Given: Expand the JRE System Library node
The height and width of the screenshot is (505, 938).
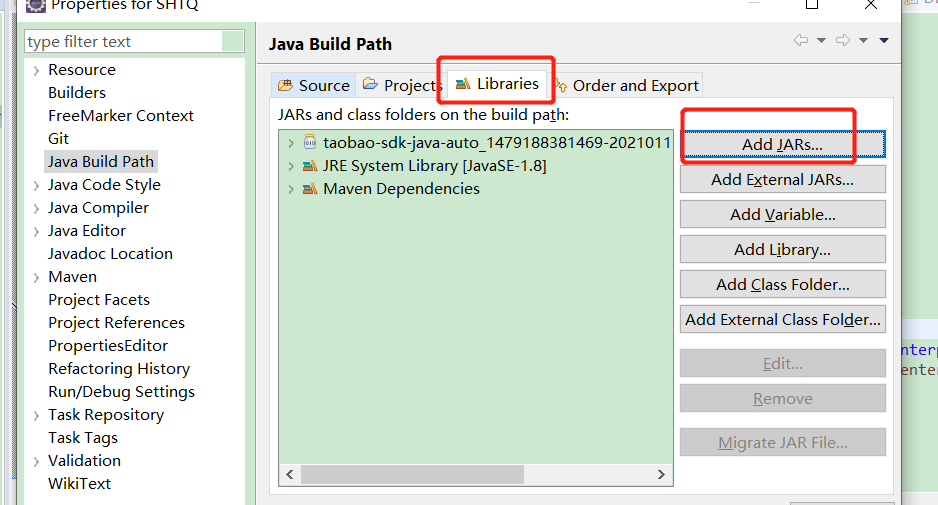Looking at the screenshot, I should (x=291, y=166).
